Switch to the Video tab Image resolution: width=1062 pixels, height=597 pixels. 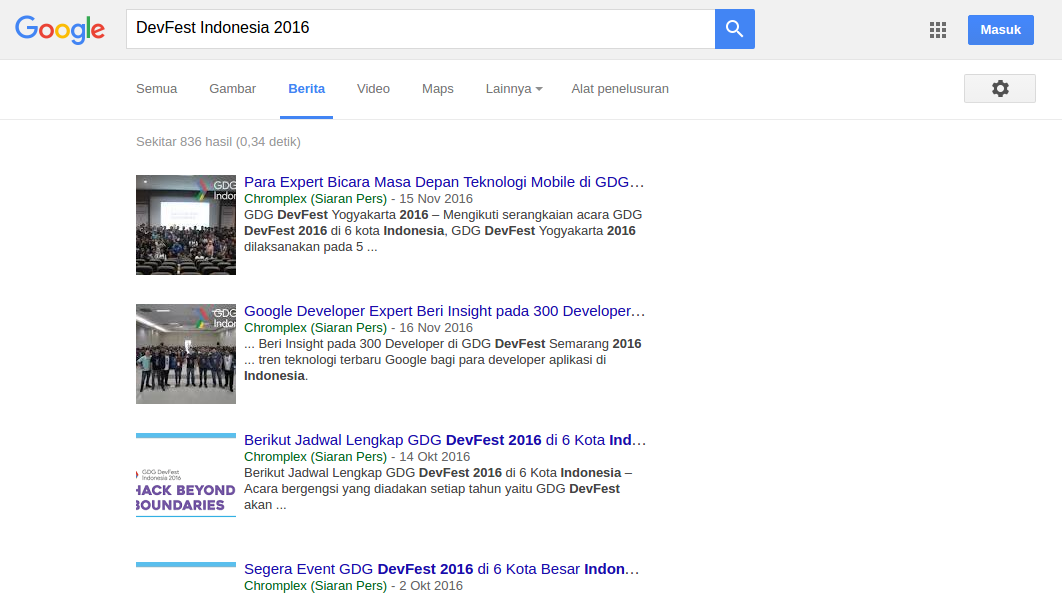pos(373,89)
